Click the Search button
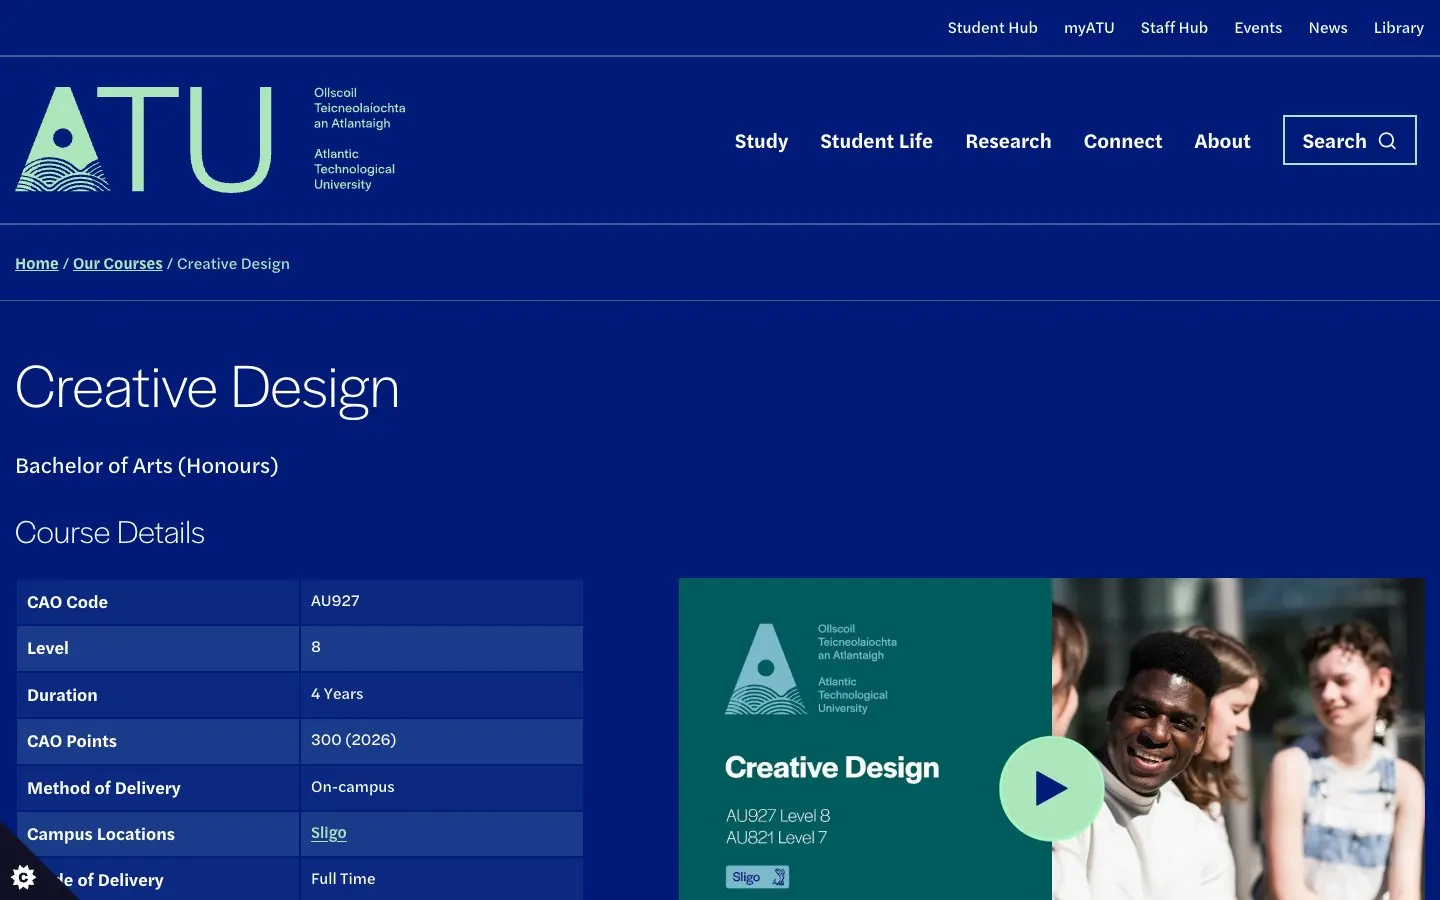Screen dimensions: 1440x900 point(1349,140)
